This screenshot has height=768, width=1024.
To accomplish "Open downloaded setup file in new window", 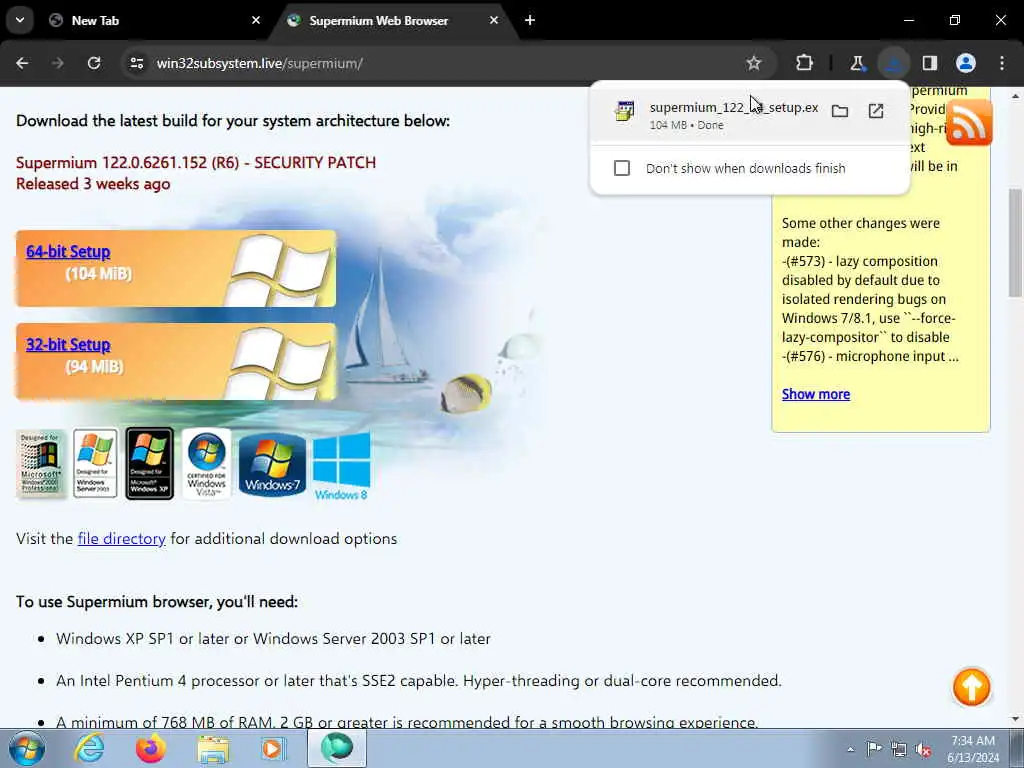I will [x=876, y=111].
